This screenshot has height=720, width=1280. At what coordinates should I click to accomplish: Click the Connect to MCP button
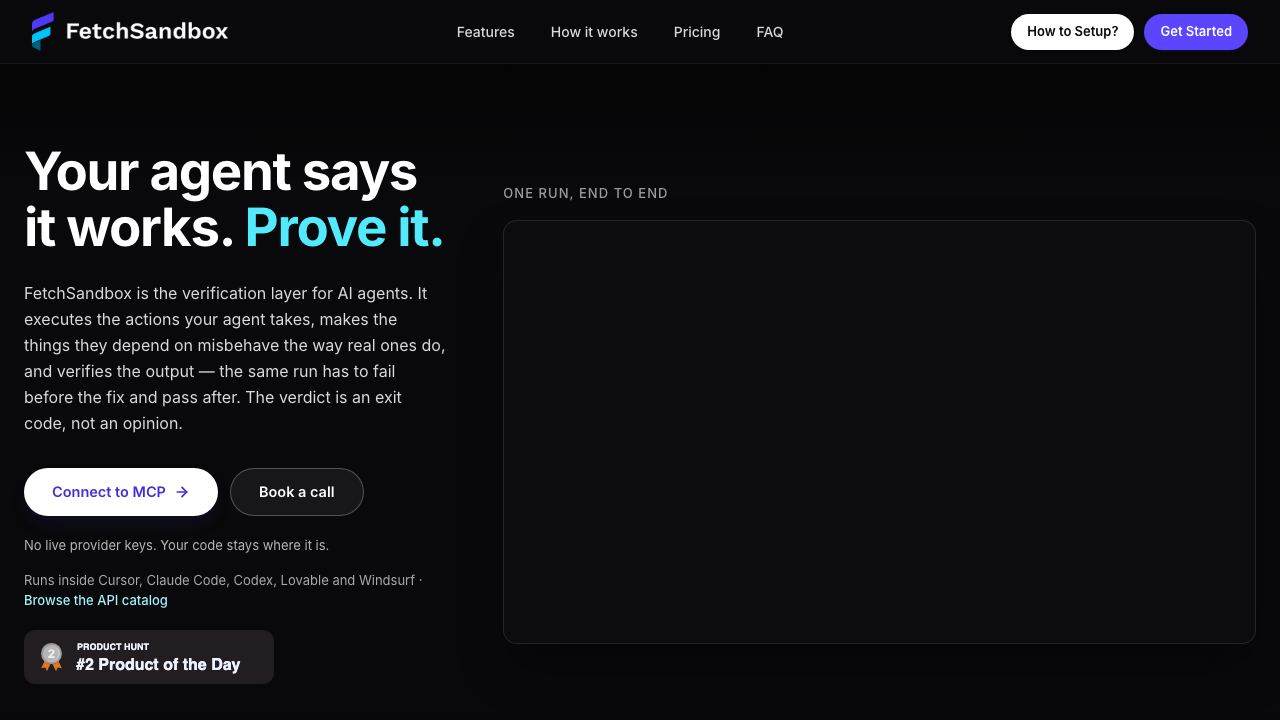(121, 492)
